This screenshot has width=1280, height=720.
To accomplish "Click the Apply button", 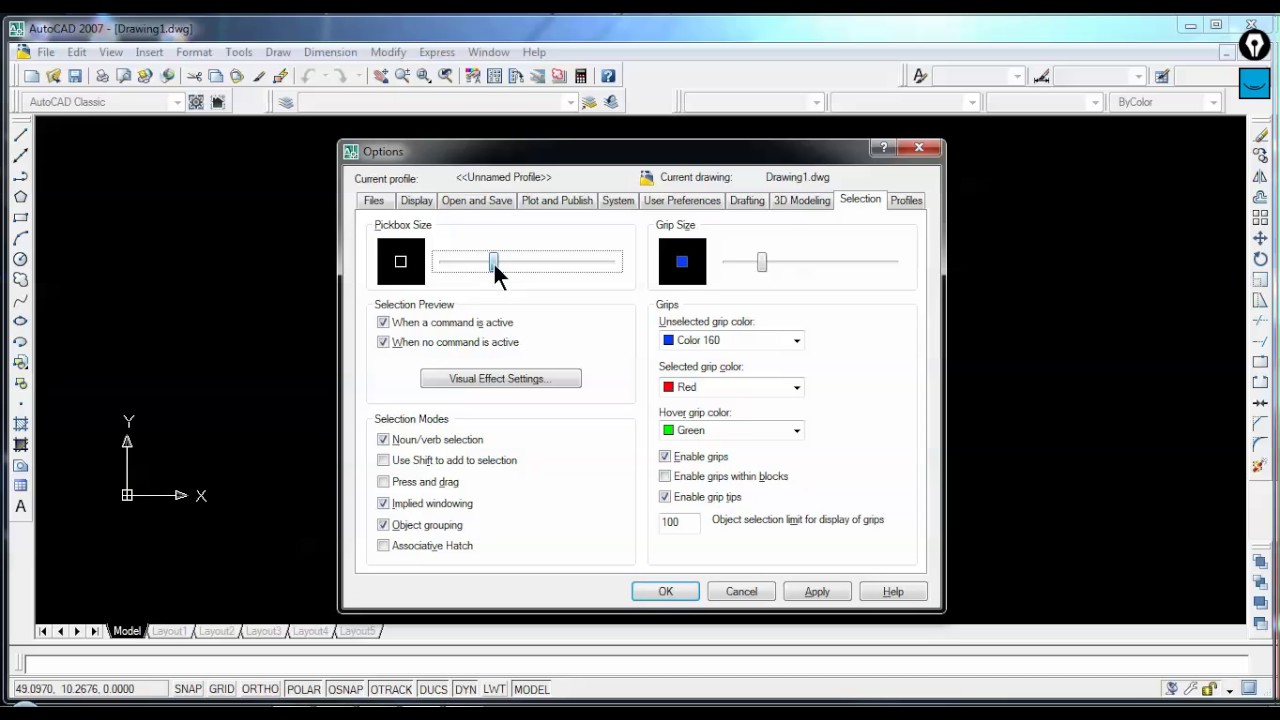I will pyautogui.click(x=817, y=592).
